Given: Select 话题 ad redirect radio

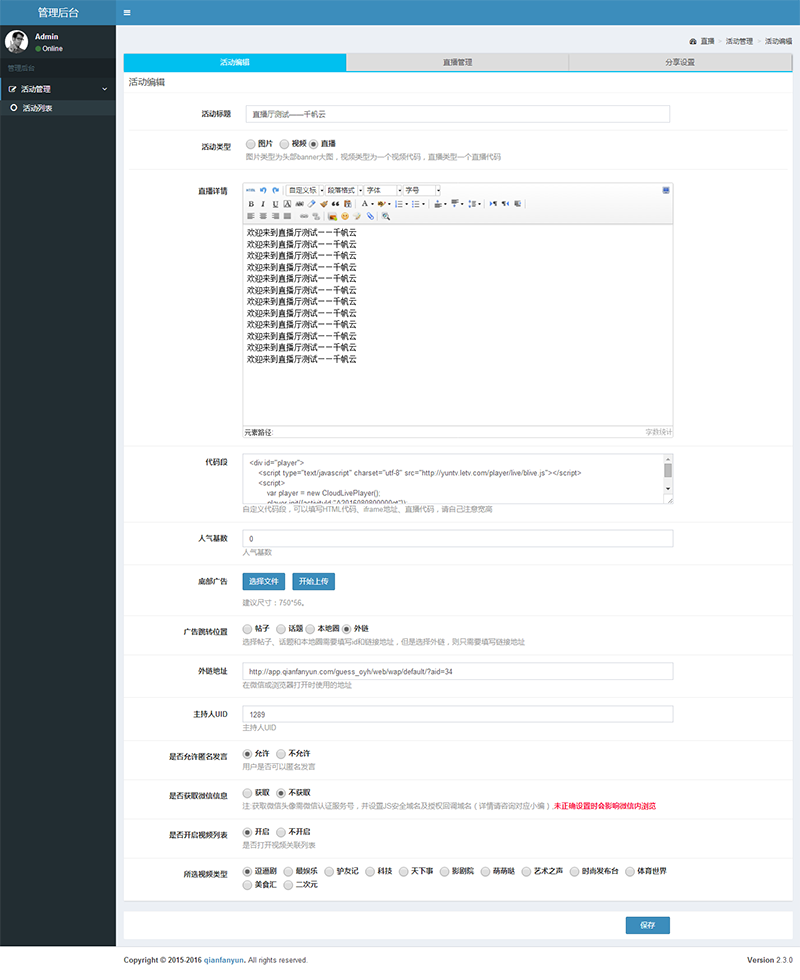Looking at the screenshot, I should tap(281, 629).
